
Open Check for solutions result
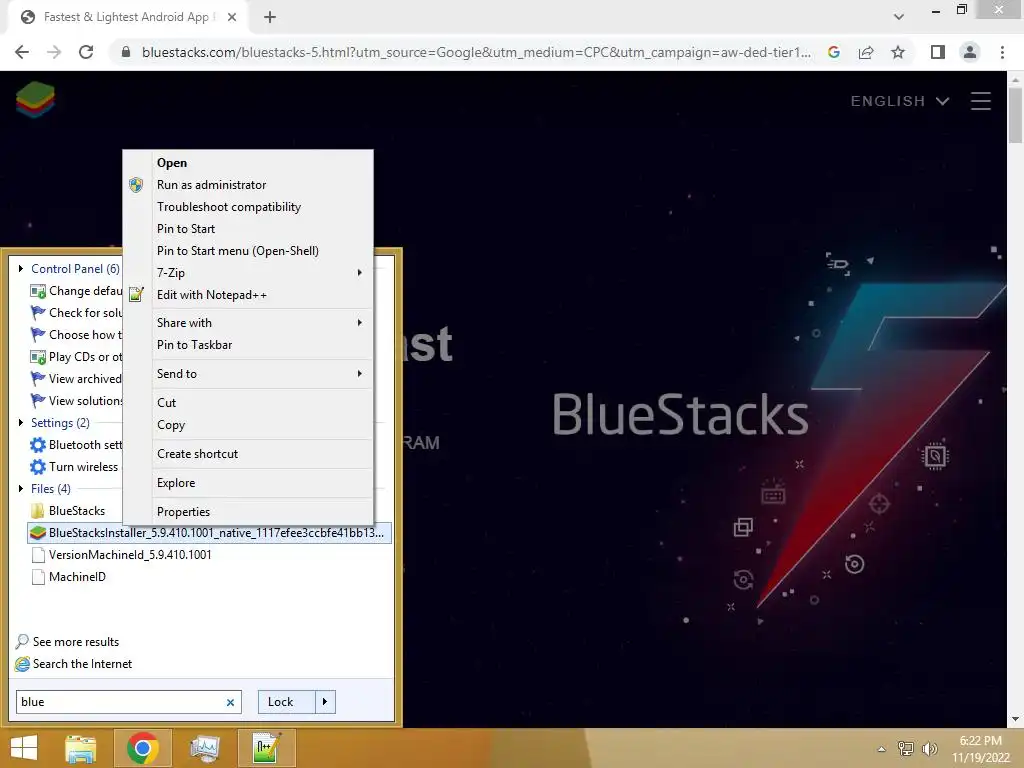coord(76,313)
